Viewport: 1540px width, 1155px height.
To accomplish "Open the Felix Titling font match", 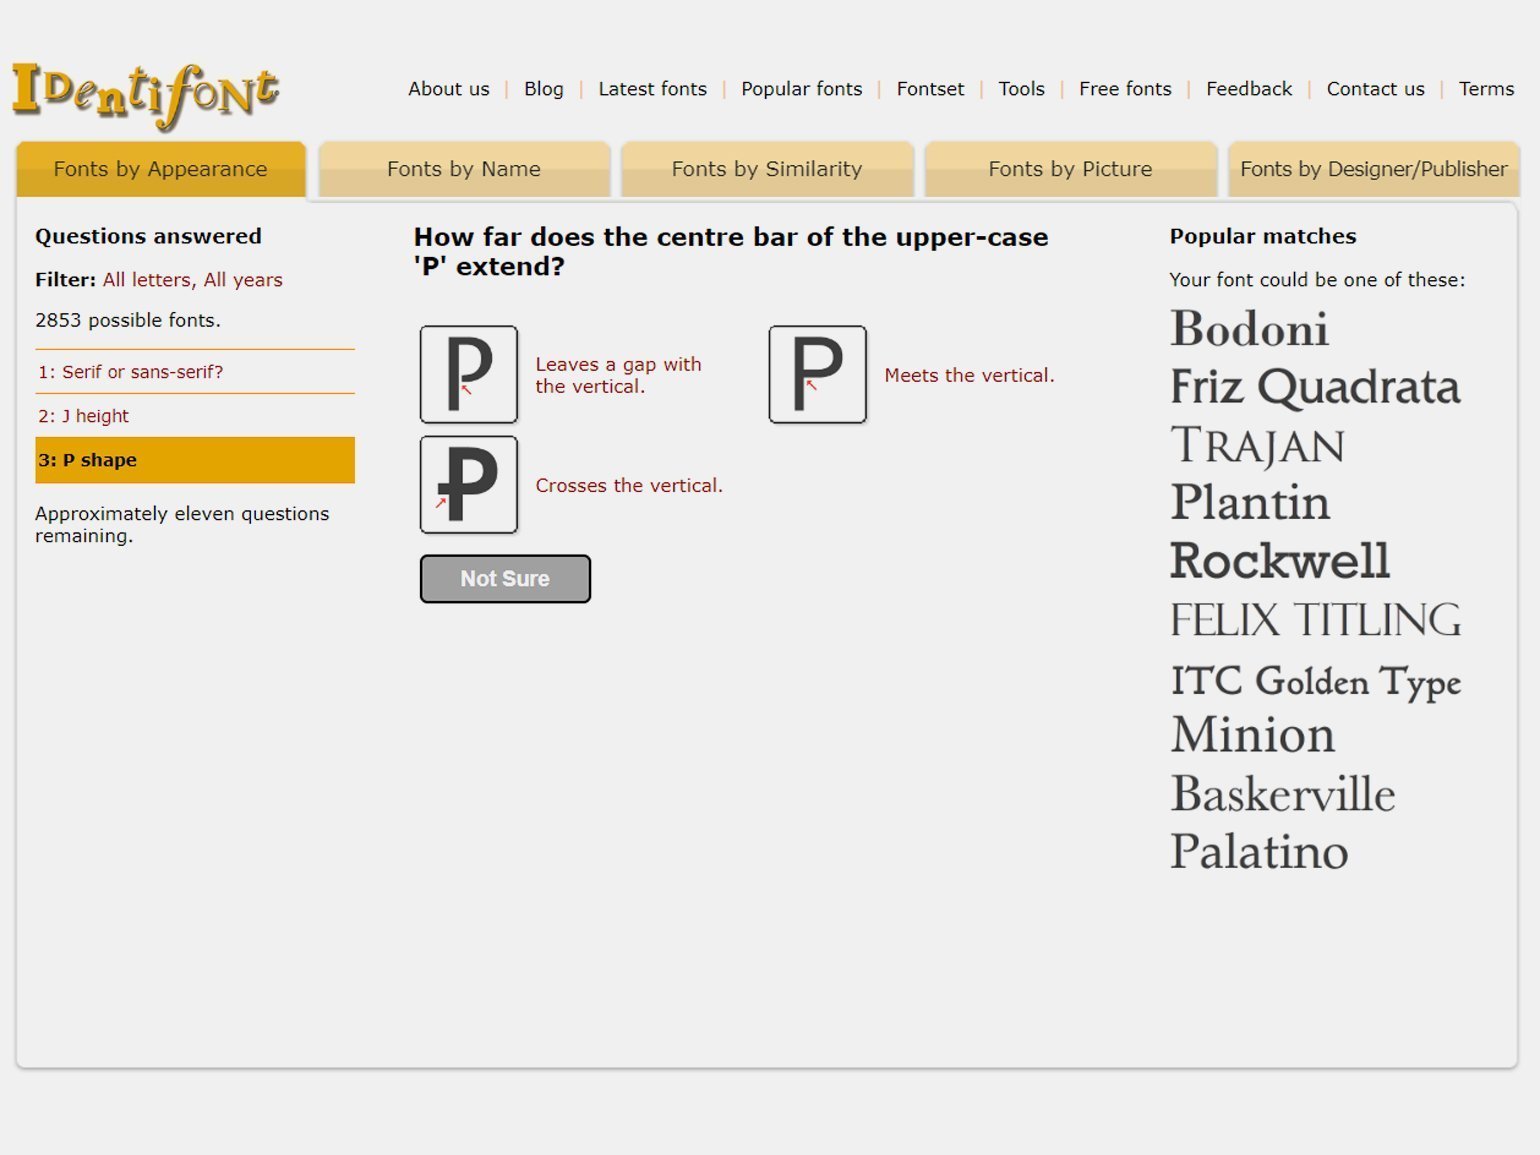I will (1316, 620).
